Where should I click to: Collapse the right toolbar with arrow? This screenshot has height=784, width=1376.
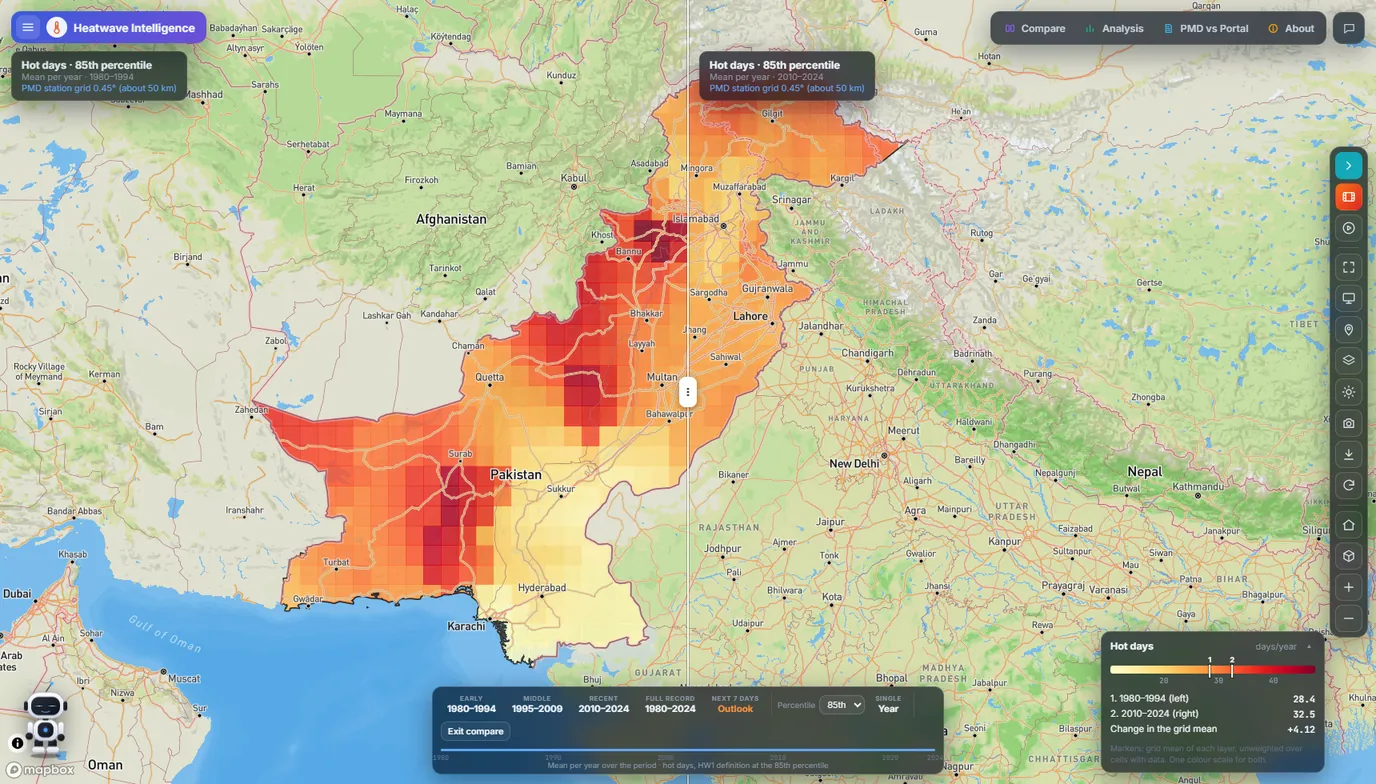[x=1349, y=166]
